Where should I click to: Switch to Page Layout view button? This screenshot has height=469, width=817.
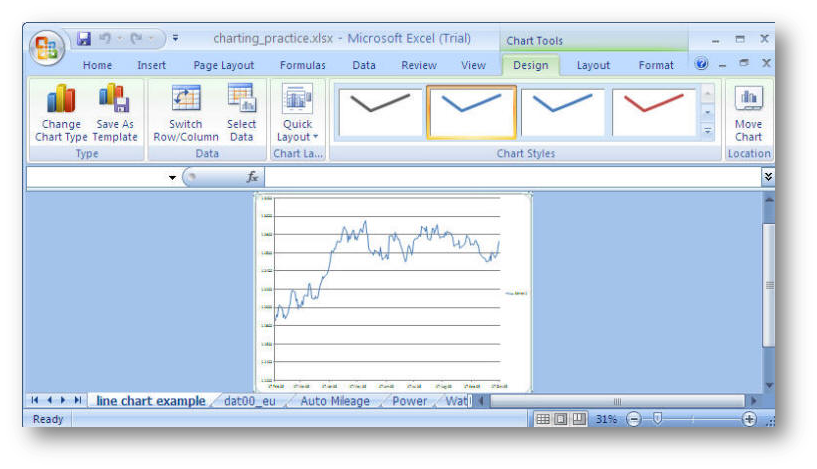560,420
